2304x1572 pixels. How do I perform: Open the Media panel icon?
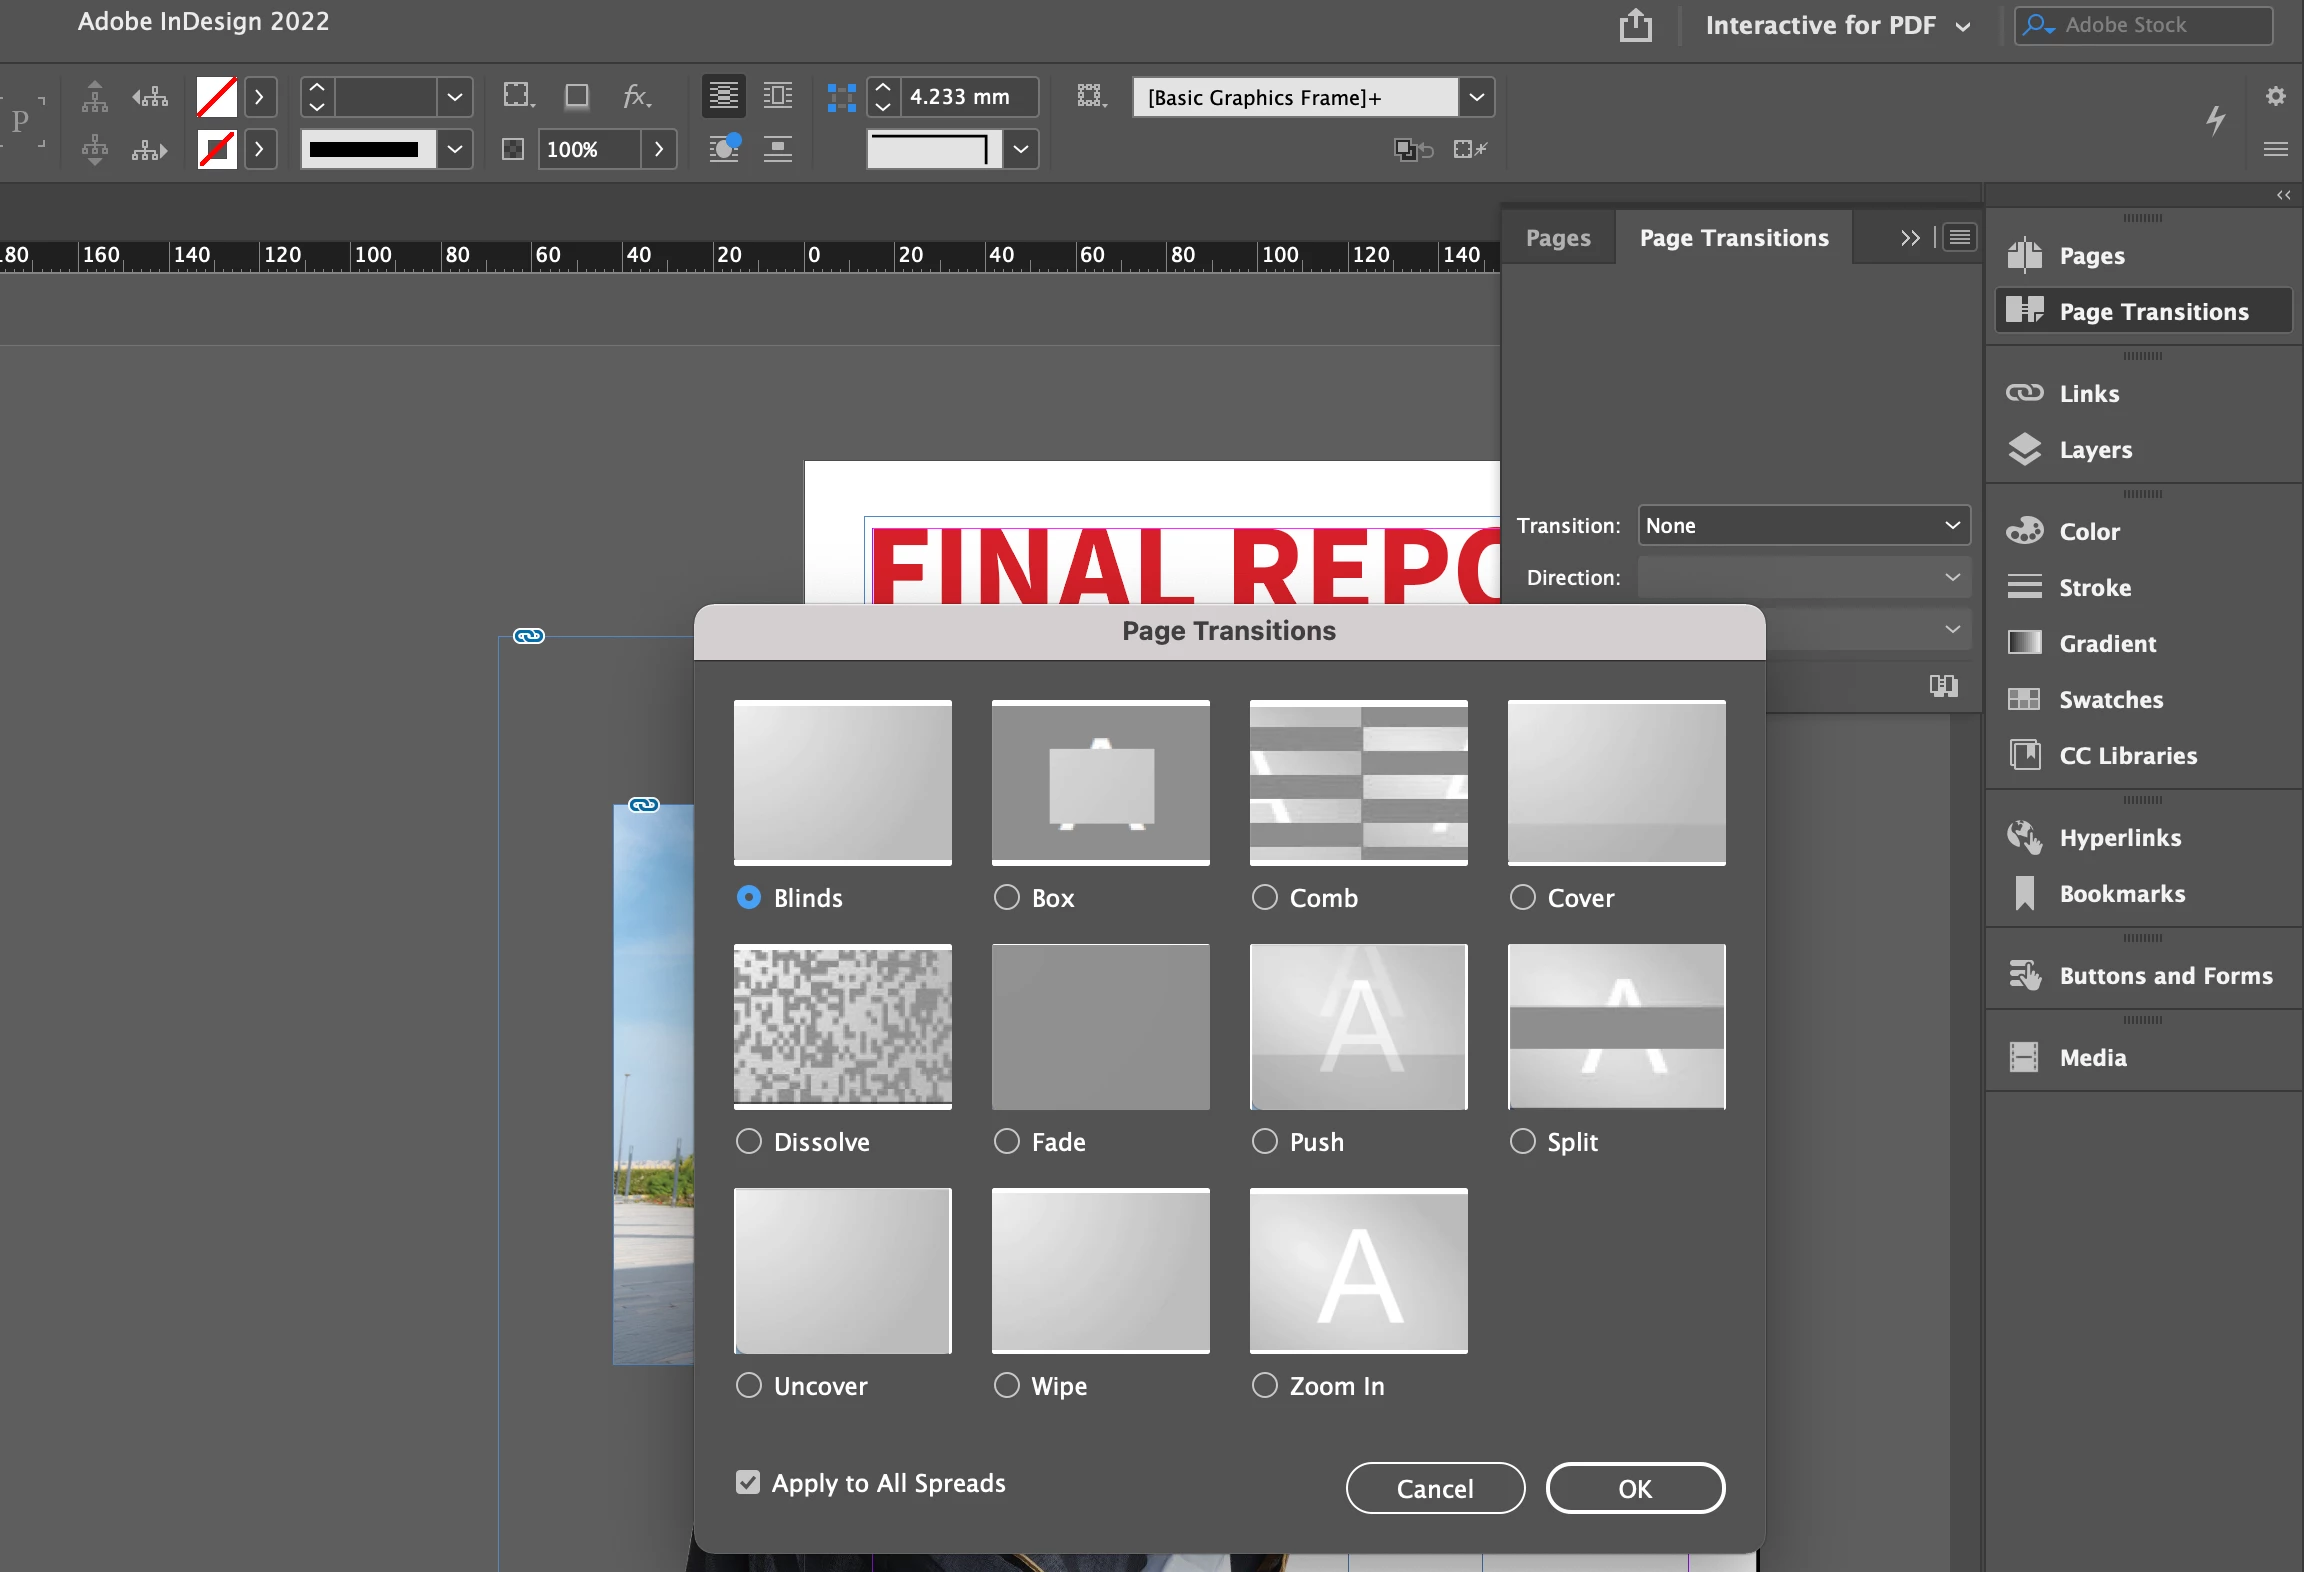pos(2024,1057)
